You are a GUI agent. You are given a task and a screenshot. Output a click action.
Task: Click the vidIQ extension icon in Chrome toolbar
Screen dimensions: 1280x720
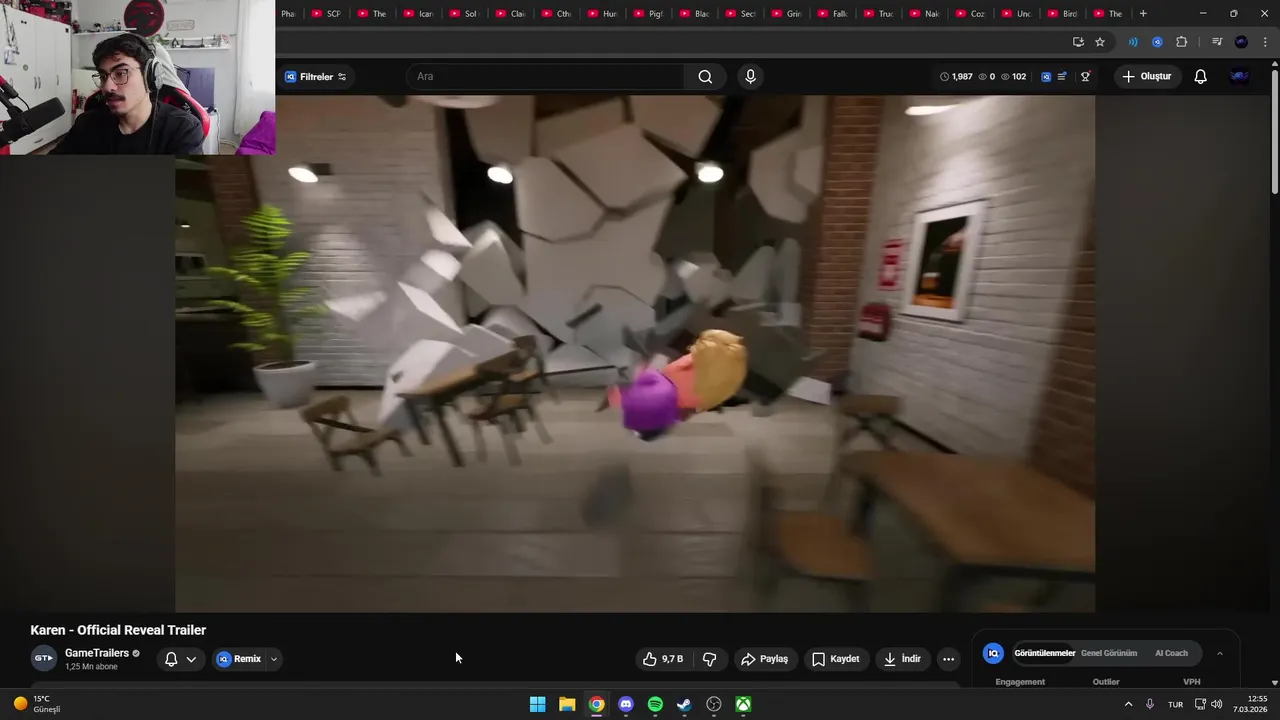click(x=1157, y=42)
